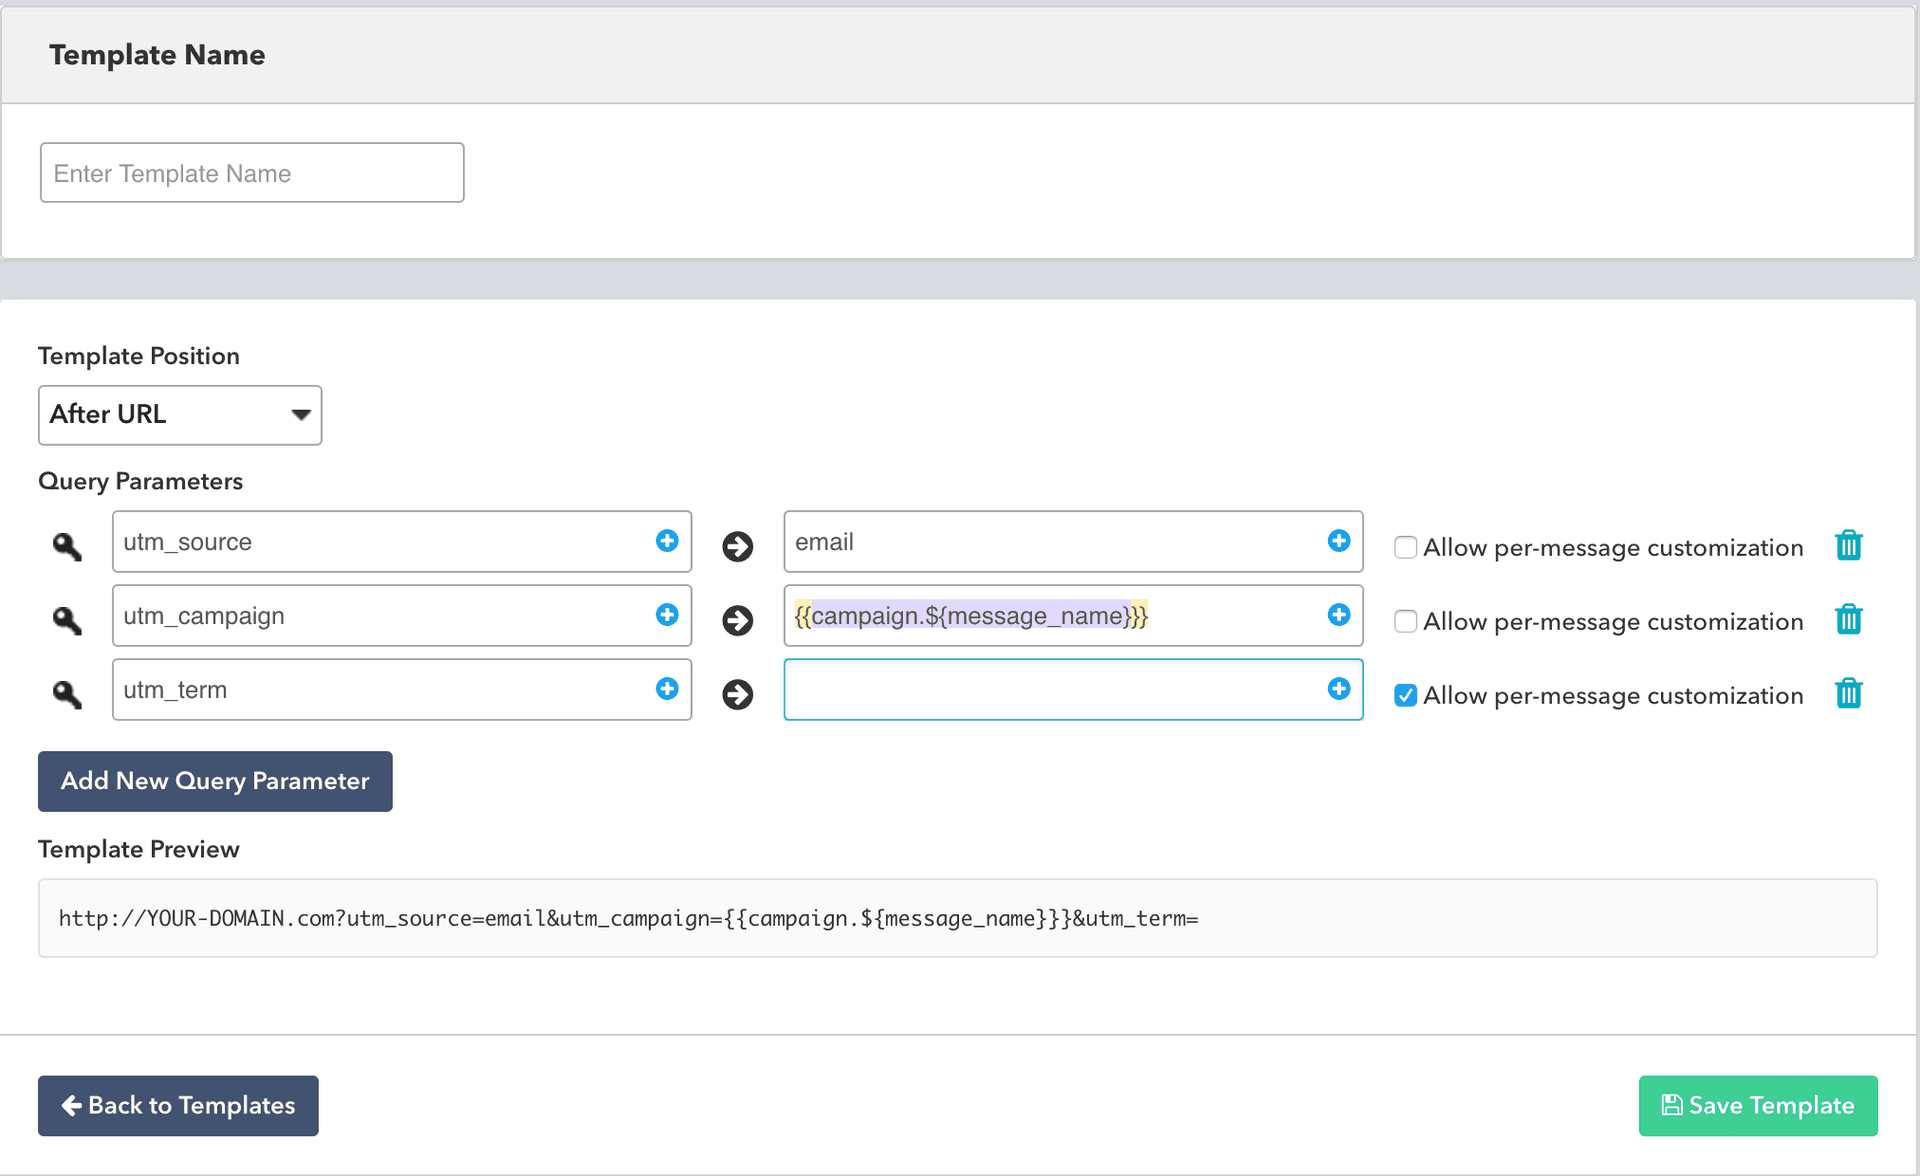
Task: Delete the utm_term parameter row
Action: coord(1848,694)
